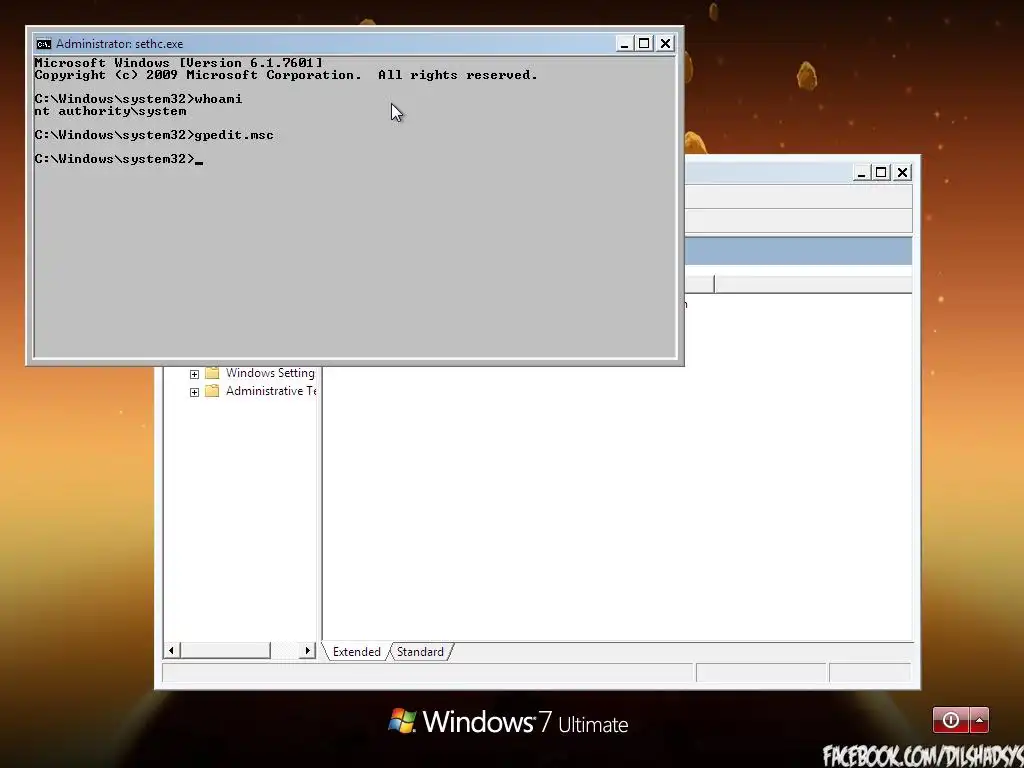1024x768 pixels.
Task: Click the Administrative Templates folder icon
Action: coord(212,391)
